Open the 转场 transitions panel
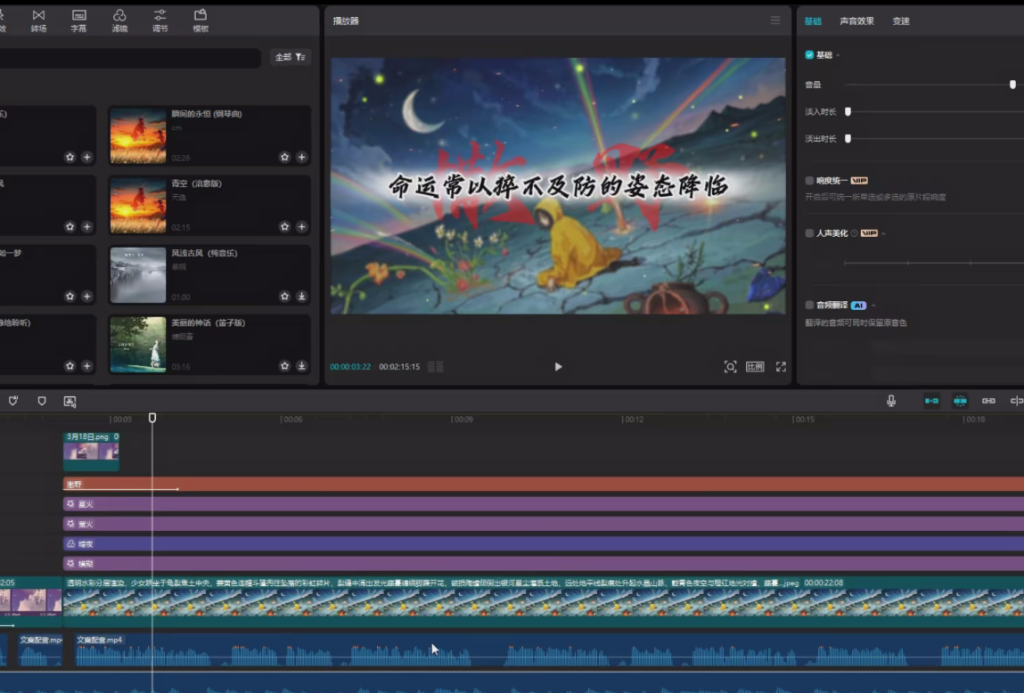 coord(38,20)
